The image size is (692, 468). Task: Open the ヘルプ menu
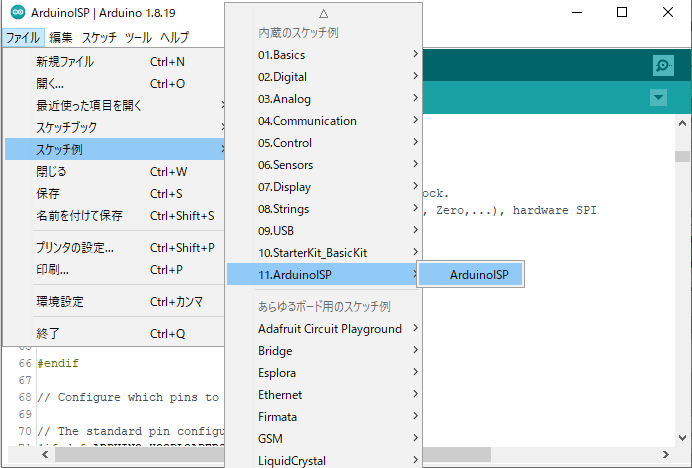click(175, 38)
